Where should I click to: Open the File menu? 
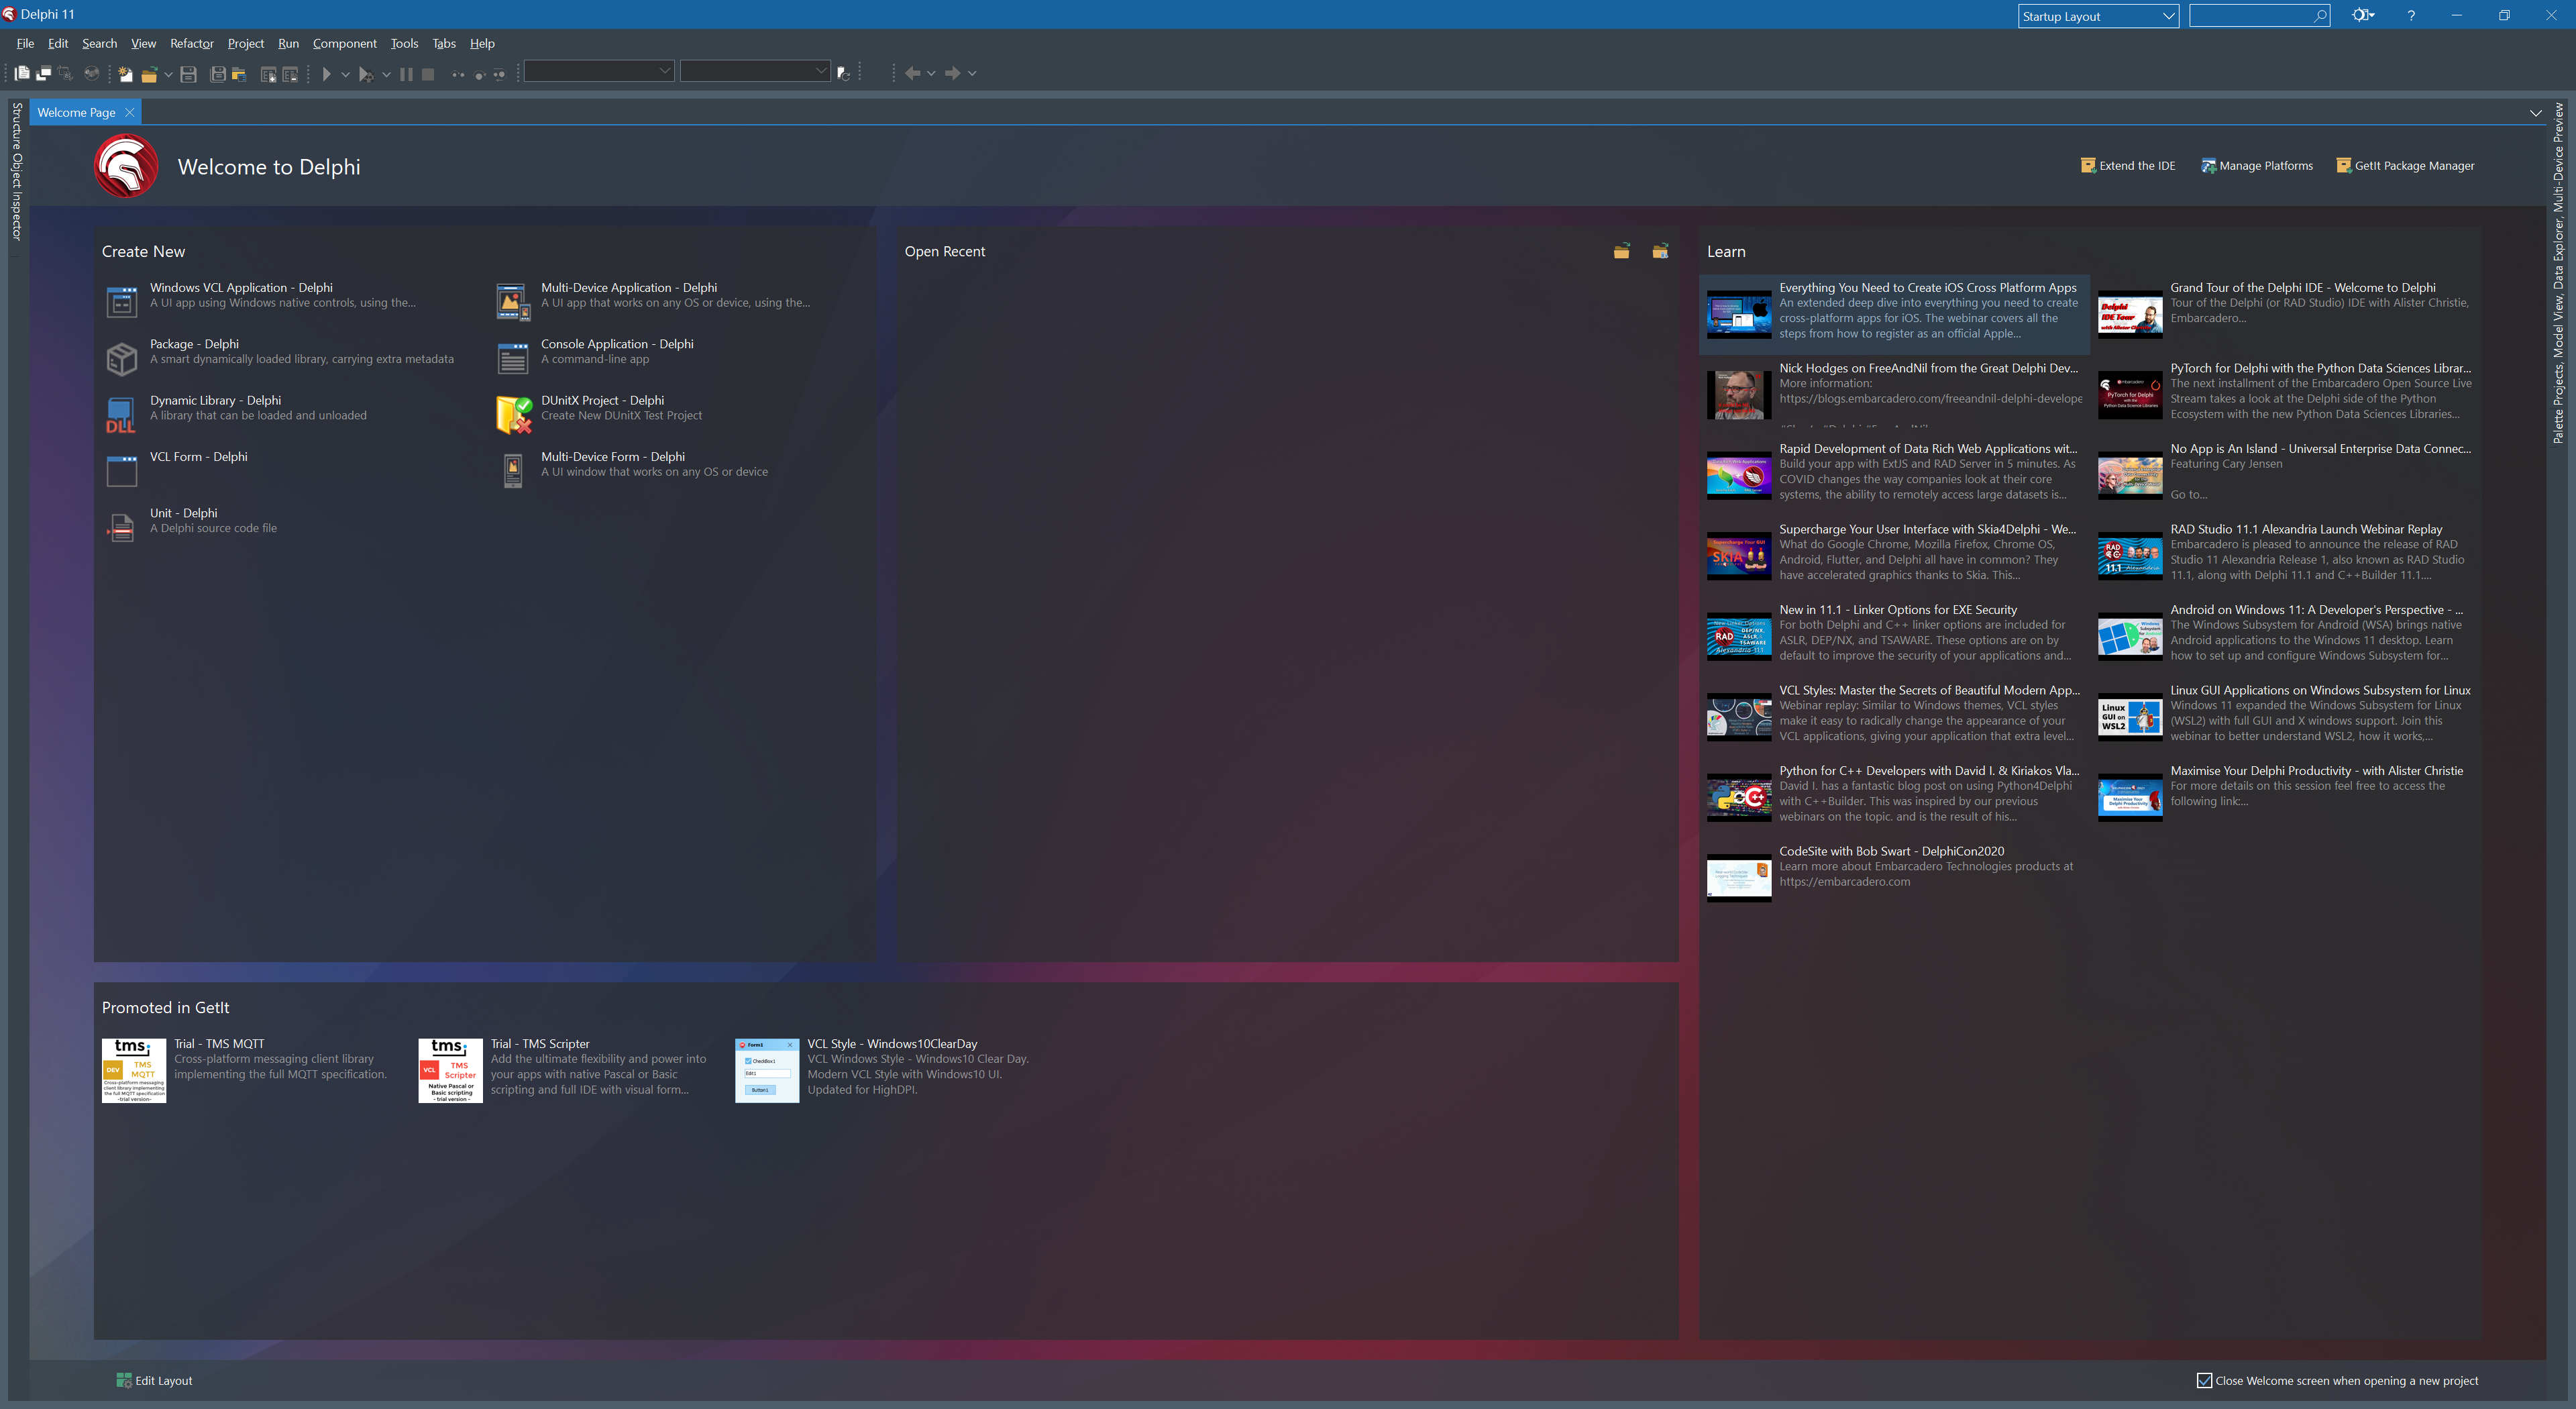(x=25, y=43)
